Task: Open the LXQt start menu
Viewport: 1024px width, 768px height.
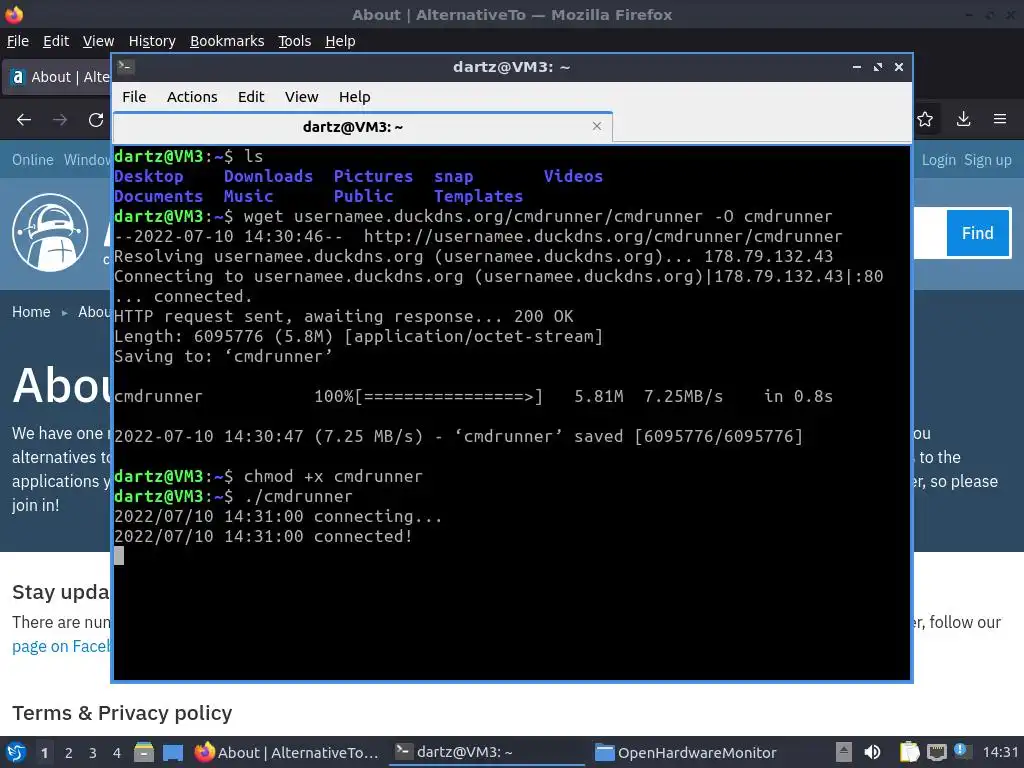Action: point(15,752)
